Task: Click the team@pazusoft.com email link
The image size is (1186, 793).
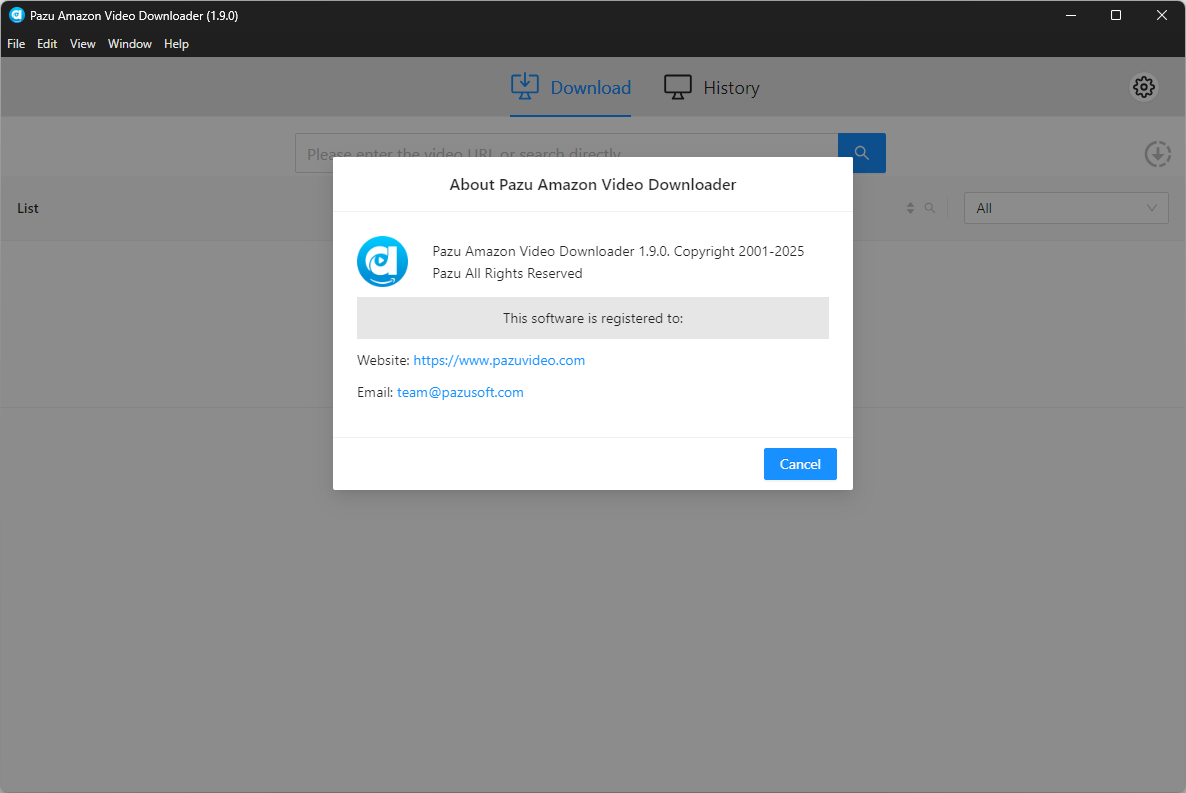Action: coord(460,392)
